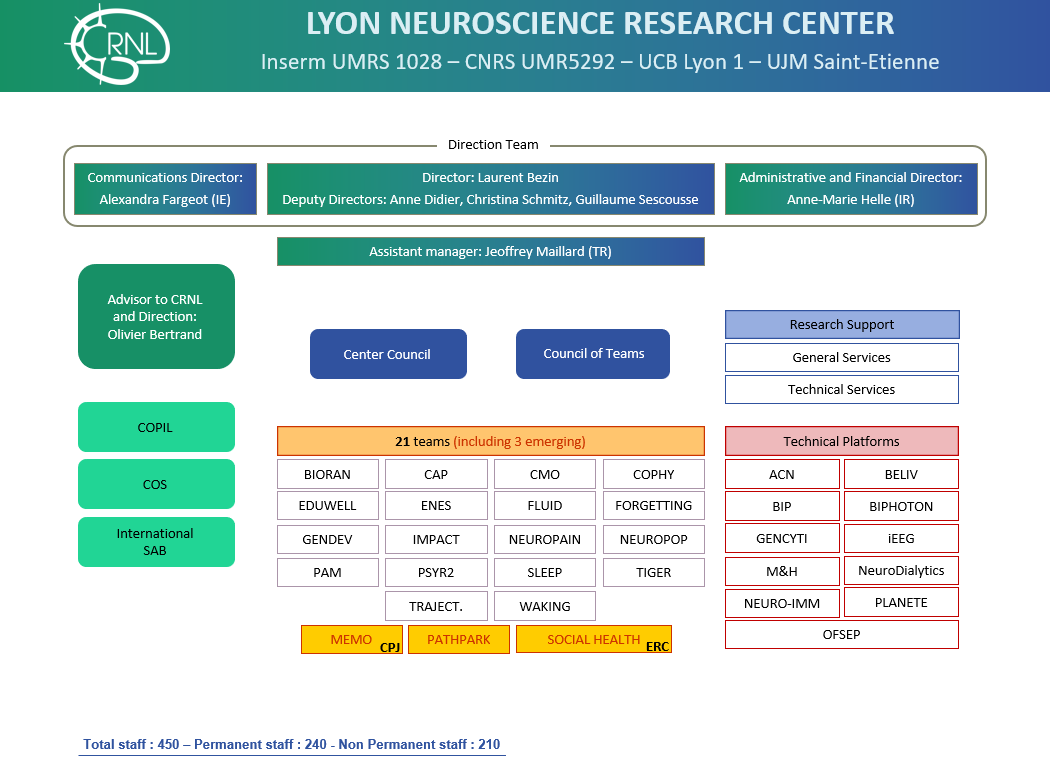The image size is (1050, 777).
Task: Click the NeuroDialytics platform cell
Action: (x=901, y=571)
